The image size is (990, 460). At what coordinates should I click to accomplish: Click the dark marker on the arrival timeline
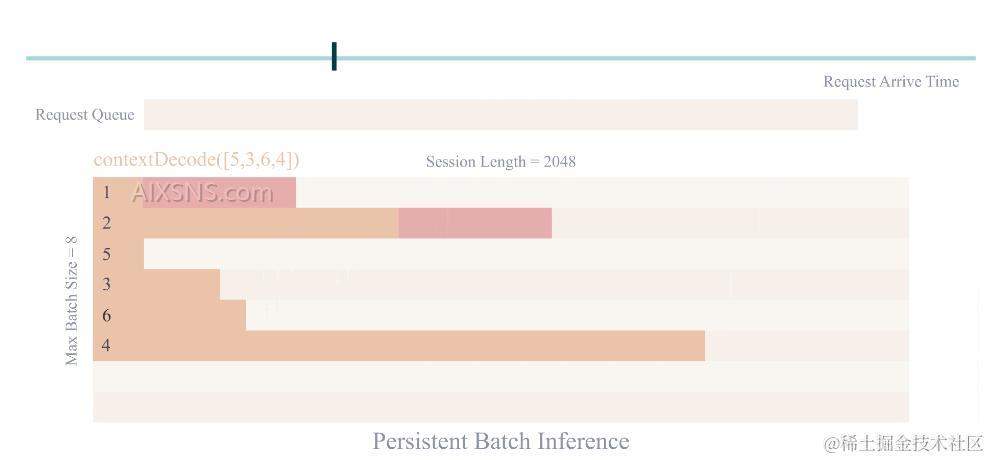334,56
